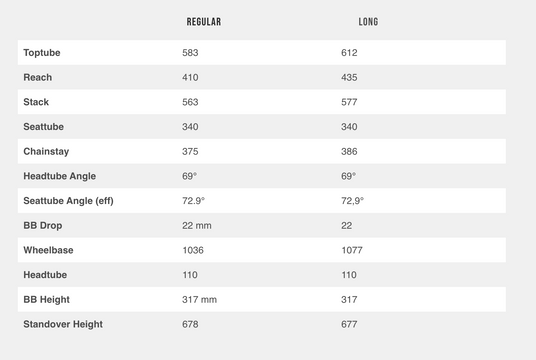
Task: Select the LONG column header
Action: click(x=368, y=22)
